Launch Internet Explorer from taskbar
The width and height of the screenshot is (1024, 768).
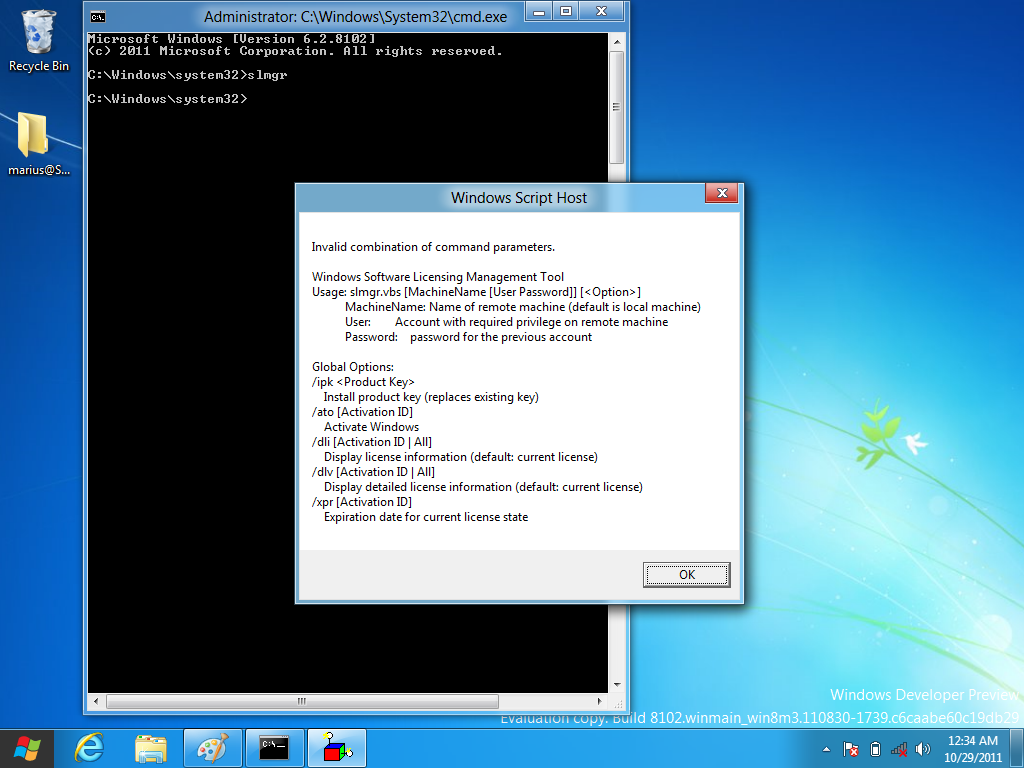click(89, 748)
